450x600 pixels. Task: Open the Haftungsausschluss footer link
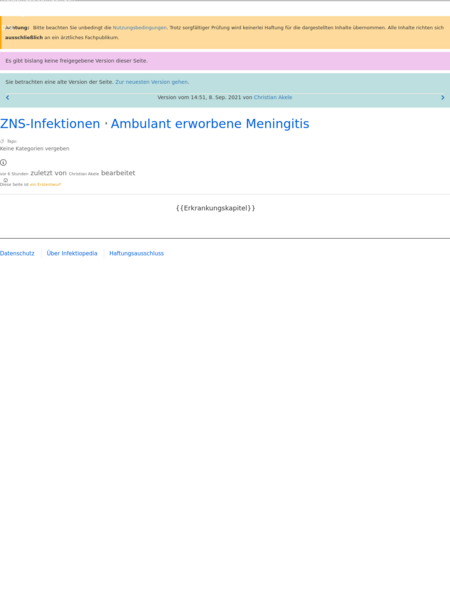point(136,253)
